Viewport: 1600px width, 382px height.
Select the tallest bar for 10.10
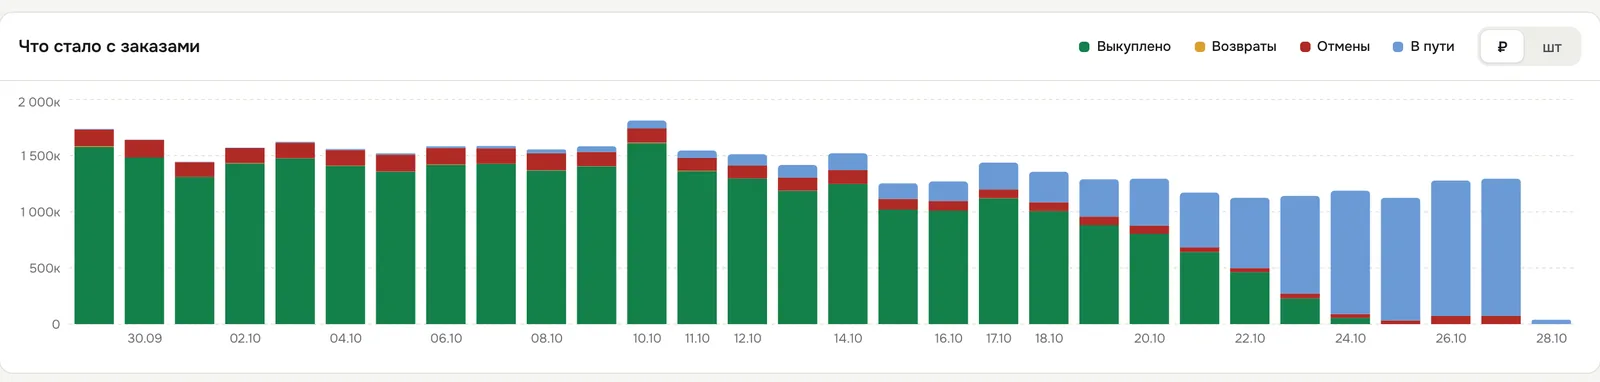tap(647, 222)
